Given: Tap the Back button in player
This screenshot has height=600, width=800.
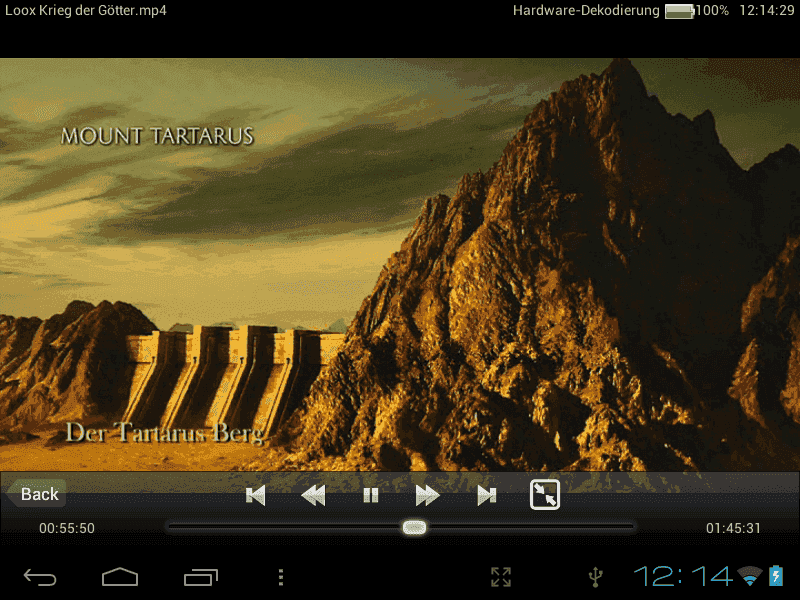Looking at the screenshot, I should click(37, 494).
